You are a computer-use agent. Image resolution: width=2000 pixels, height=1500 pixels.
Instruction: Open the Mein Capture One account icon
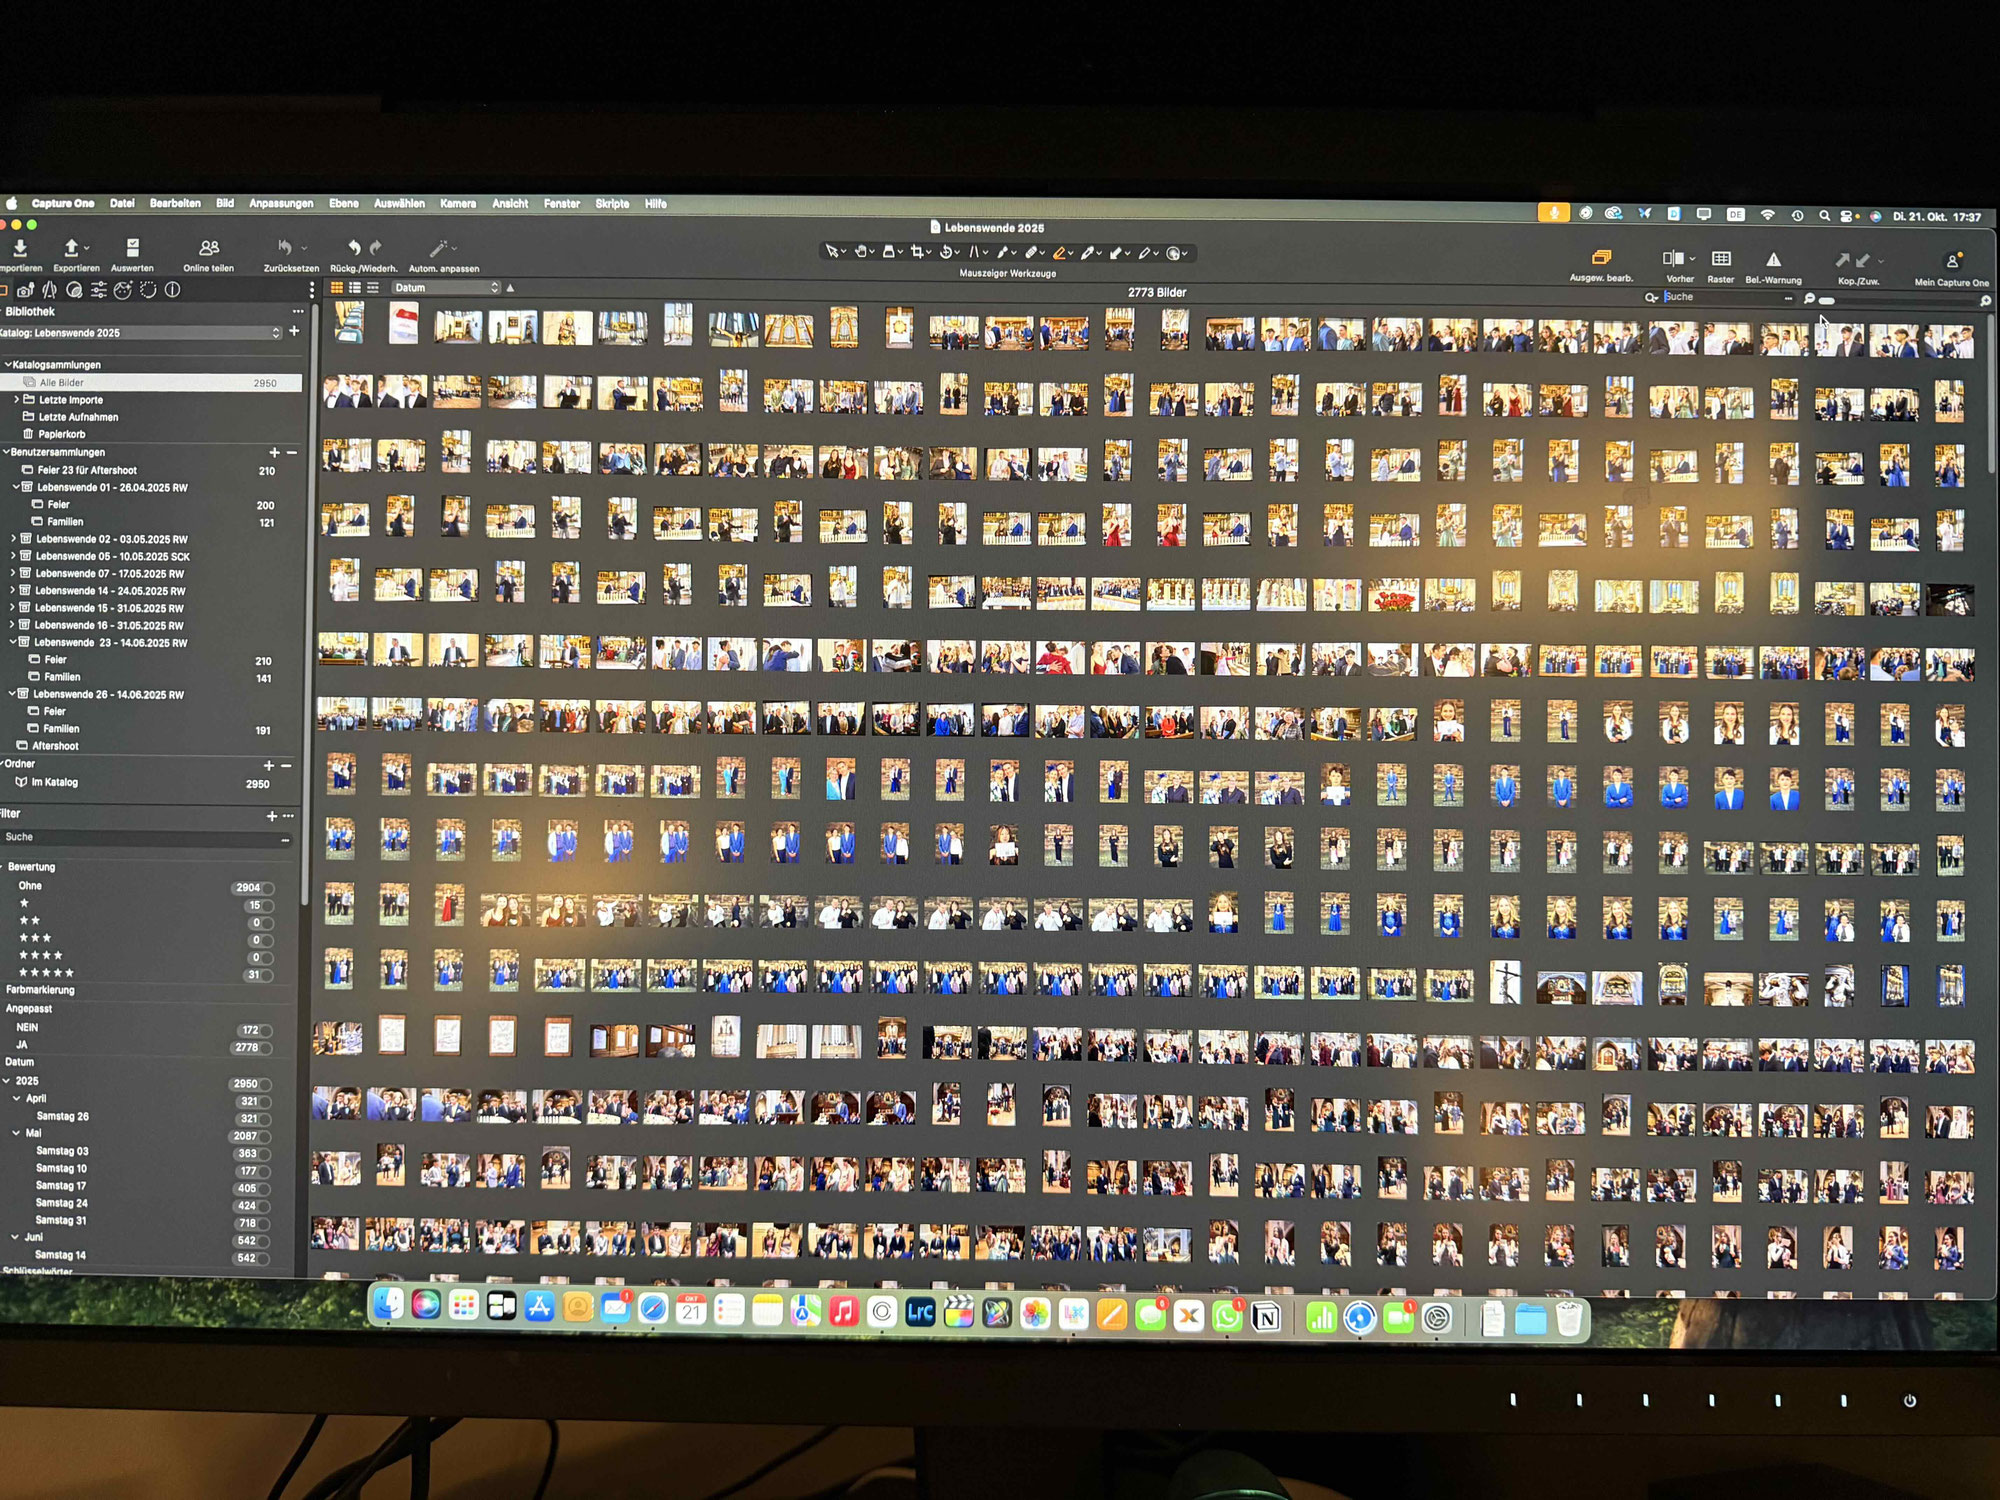1951,262
